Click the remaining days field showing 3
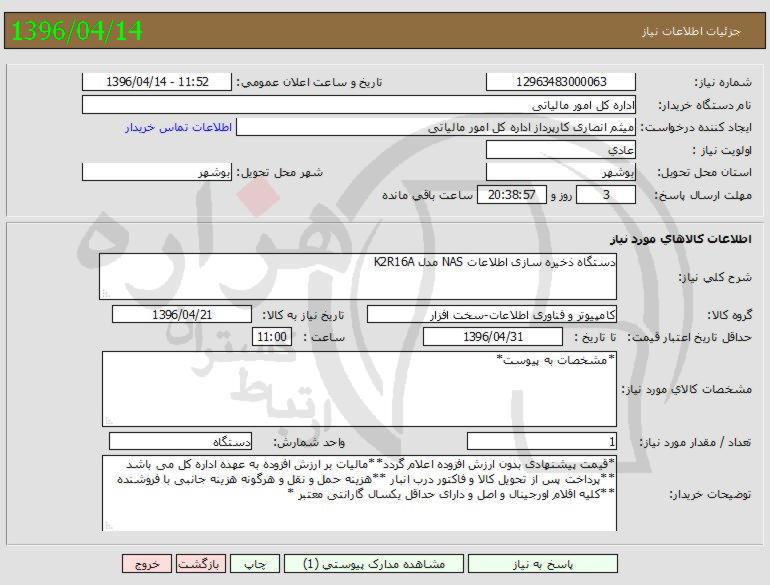This screenshot has height=585, width=770. [605, 195]
